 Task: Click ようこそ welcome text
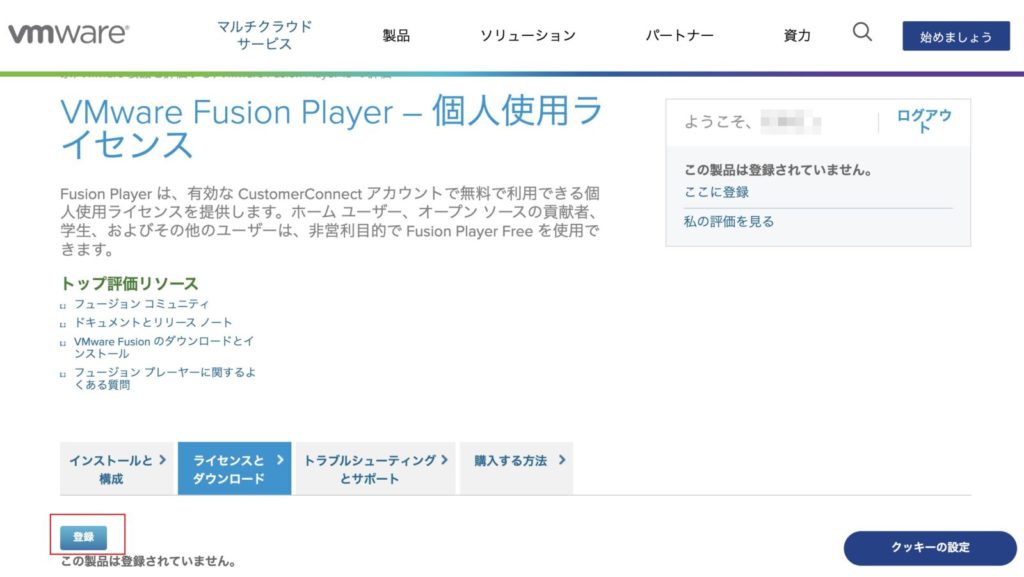718,122
